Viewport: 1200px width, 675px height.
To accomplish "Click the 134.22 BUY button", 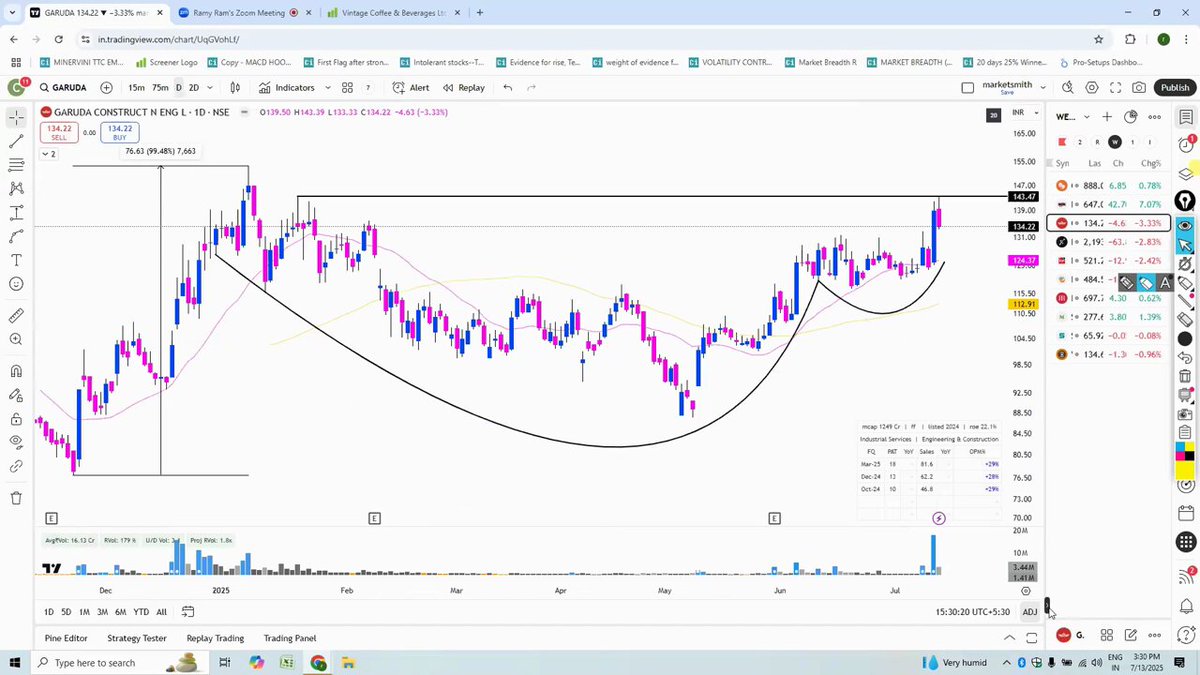I will pos(120,132).
